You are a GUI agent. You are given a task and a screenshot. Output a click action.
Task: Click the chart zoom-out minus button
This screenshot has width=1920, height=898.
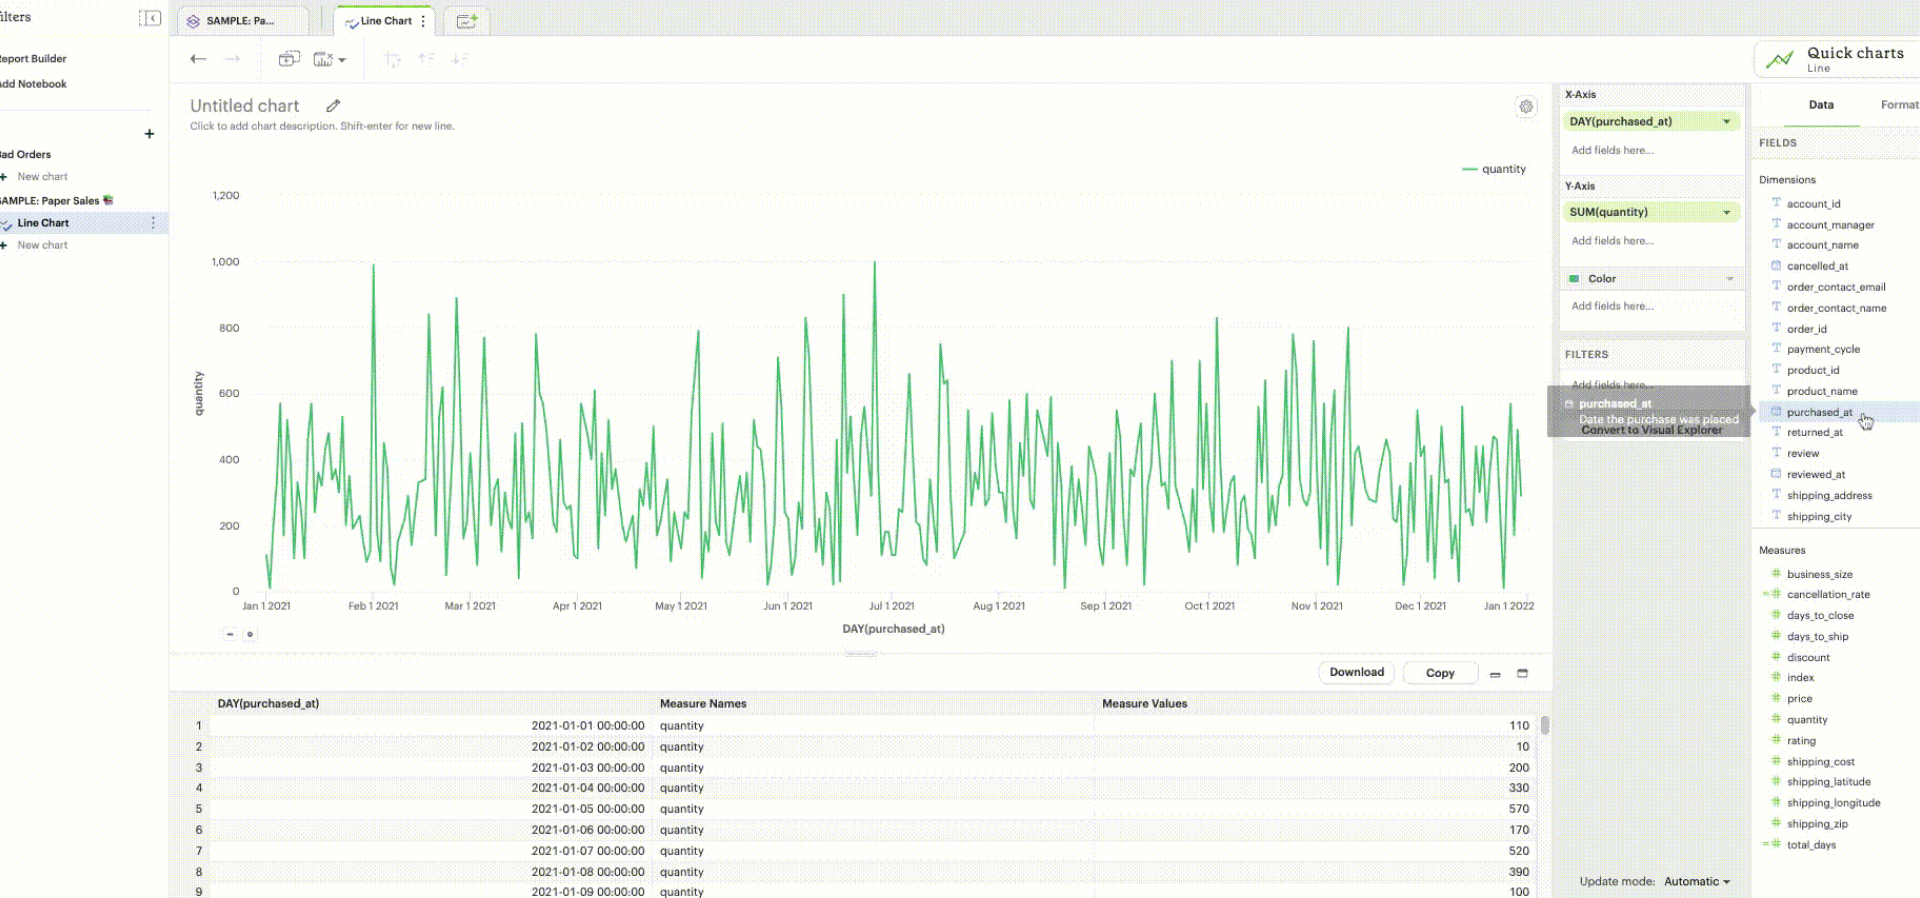coord(230,634)
